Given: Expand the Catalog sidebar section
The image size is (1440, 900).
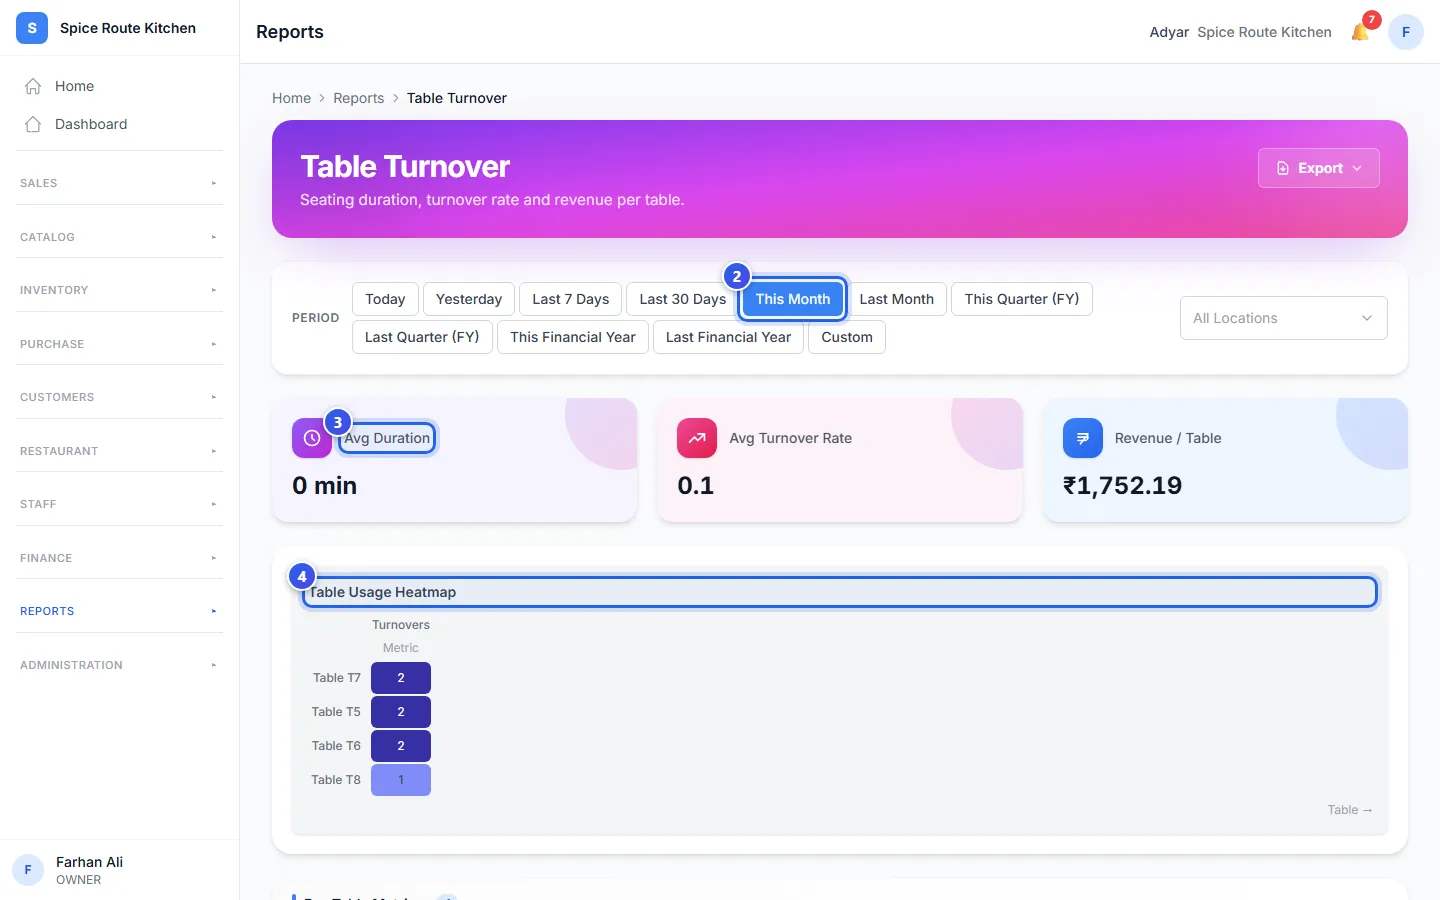Looking at the screenshot, I should [119, 237].
